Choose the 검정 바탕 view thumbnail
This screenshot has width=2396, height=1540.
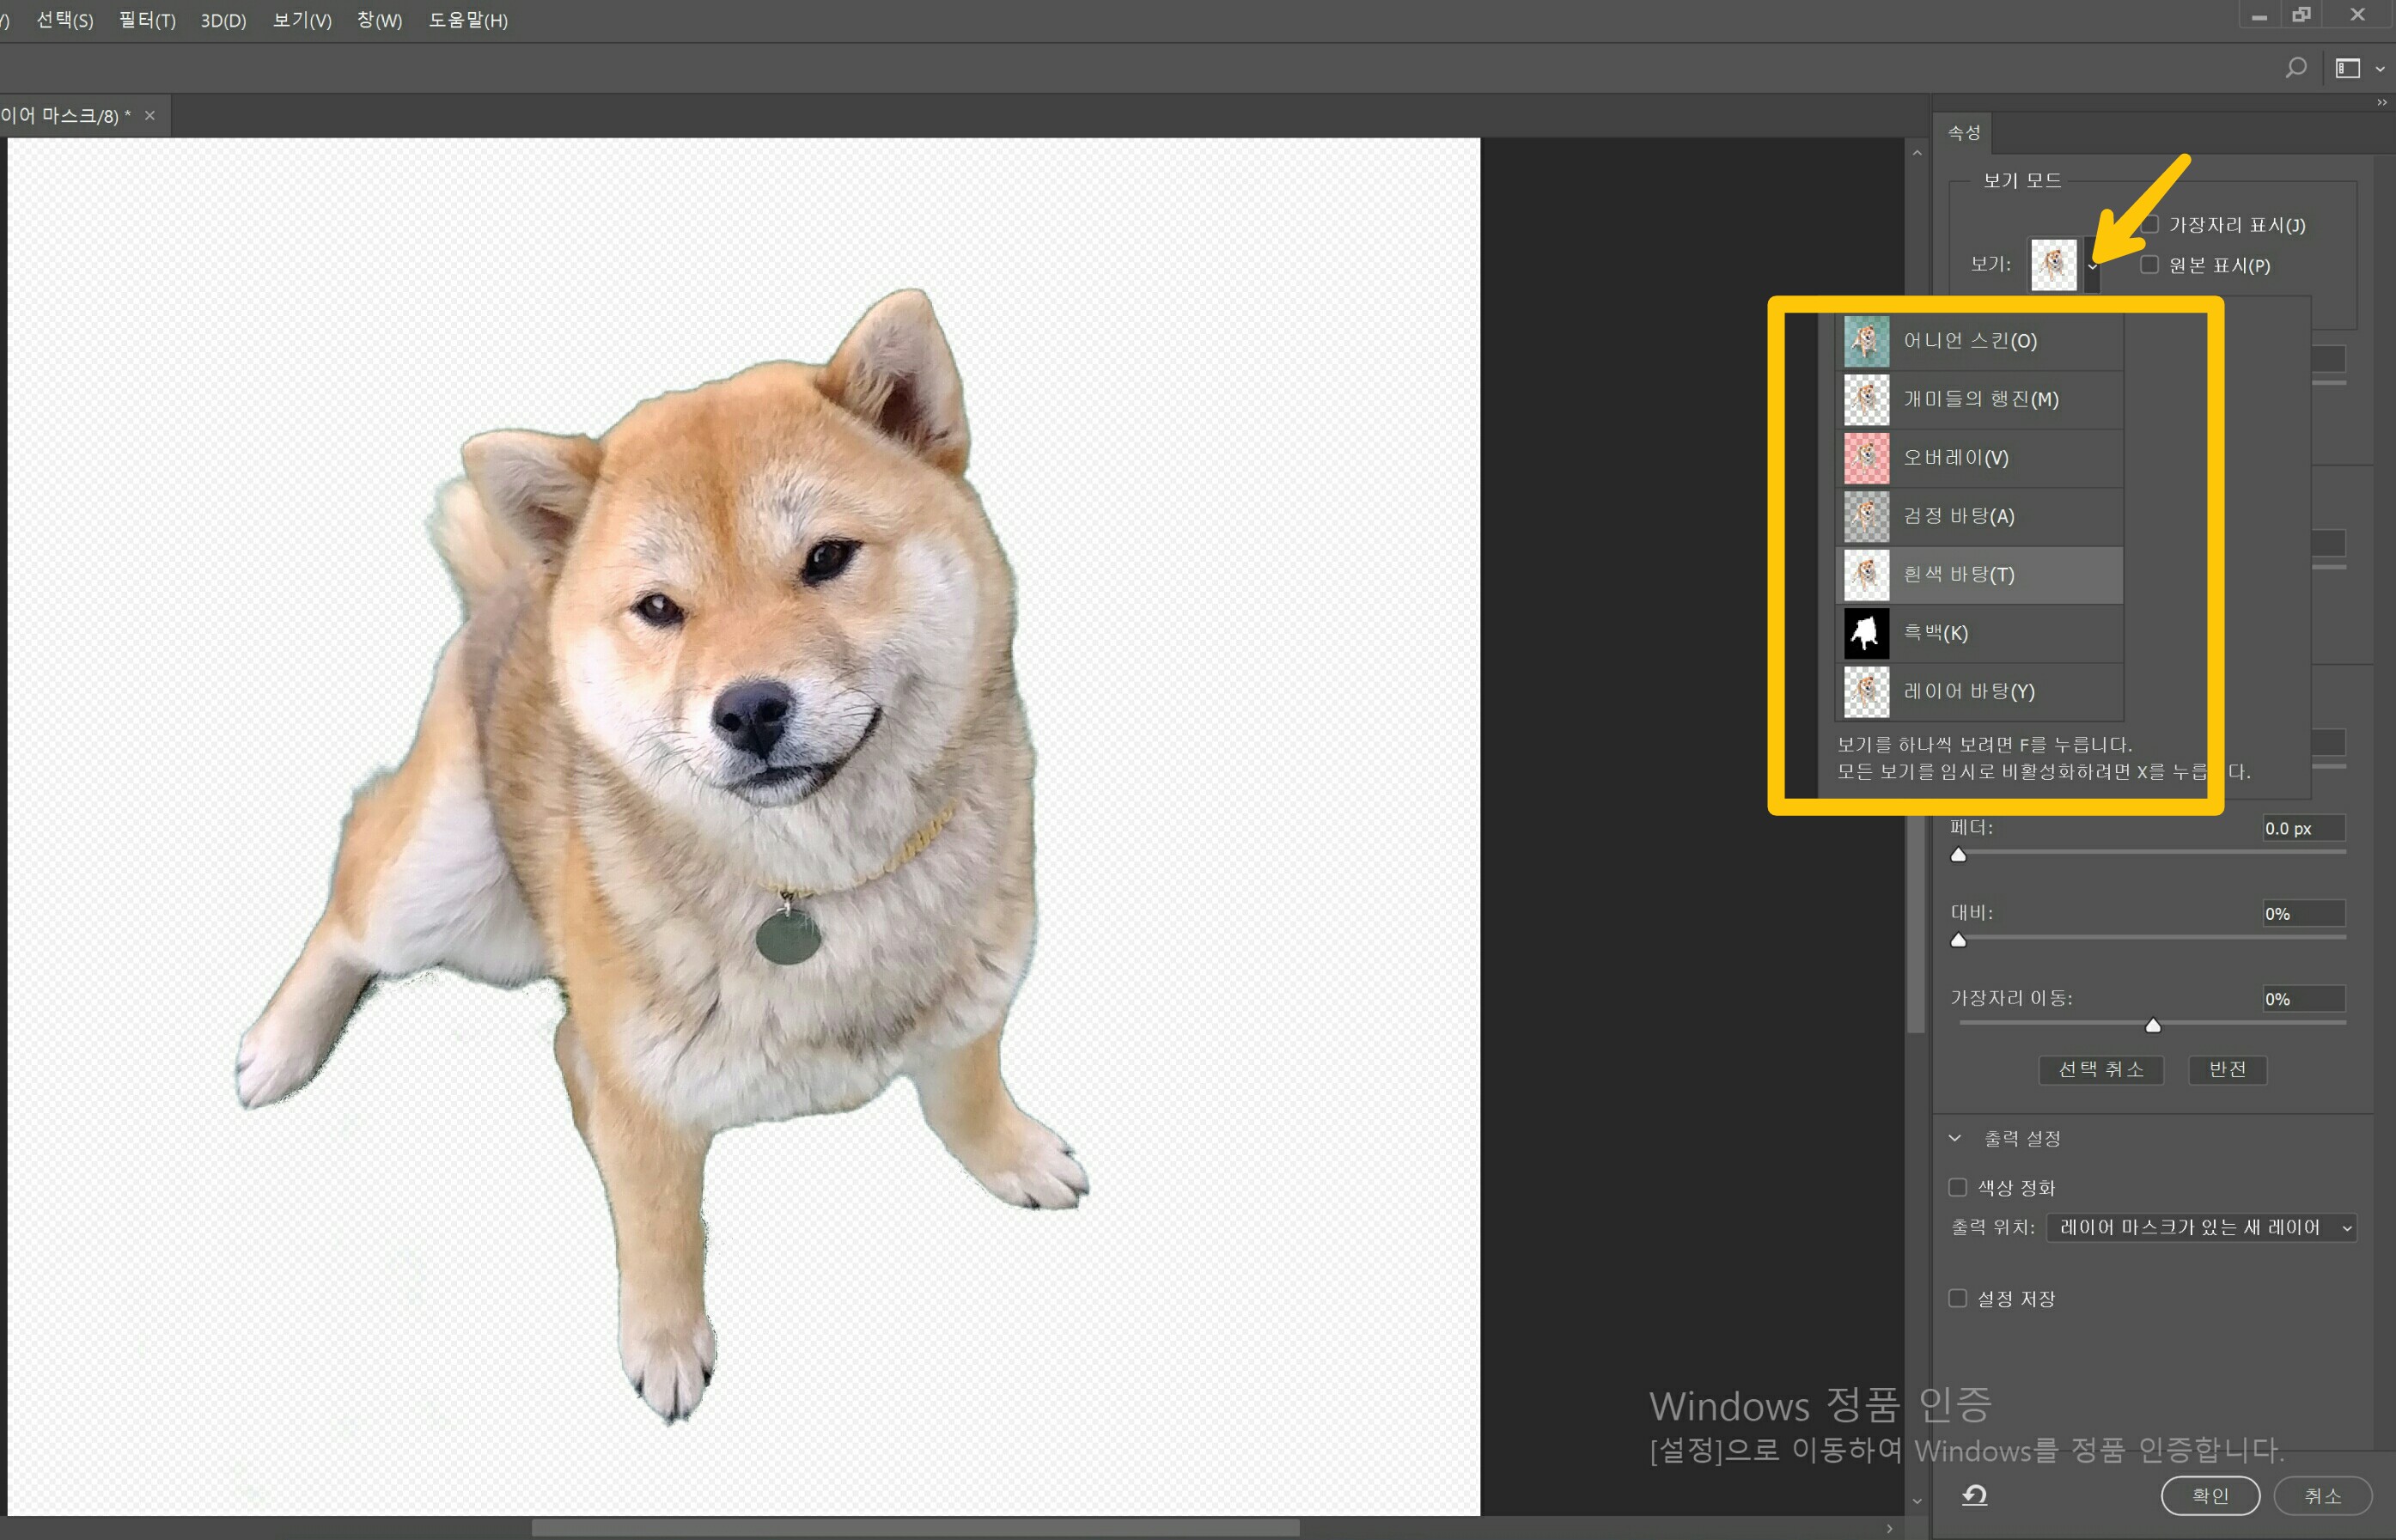[1866, 516]
